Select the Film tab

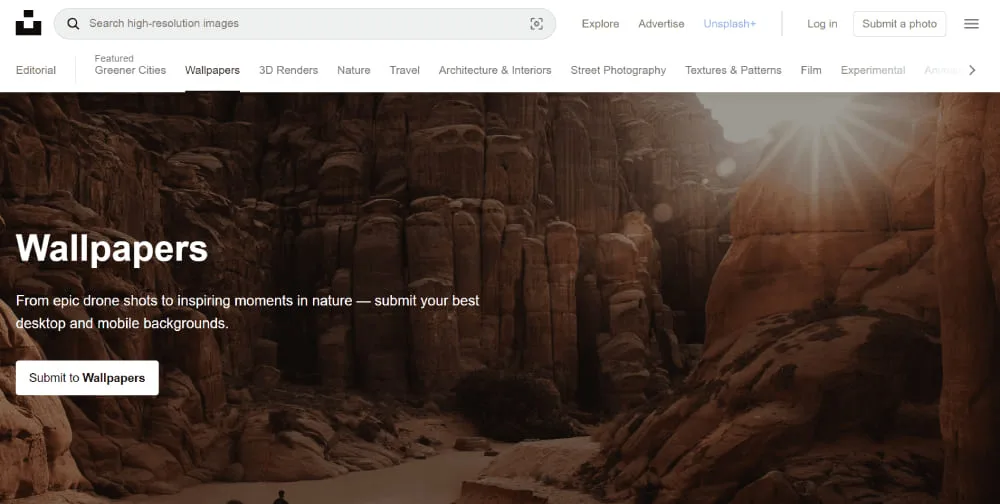811,70
